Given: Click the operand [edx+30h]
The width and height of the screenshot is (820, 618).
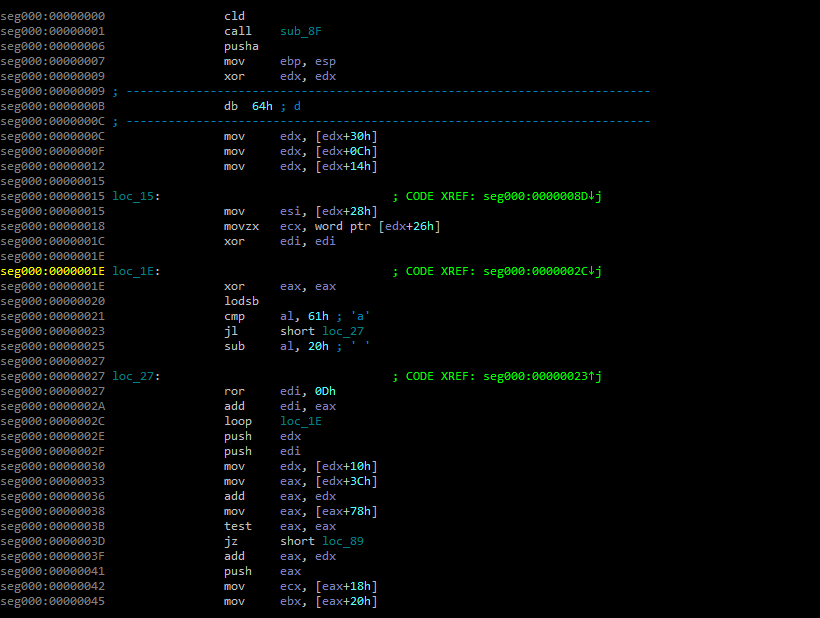Looking at the screenshot, I should [x=346, y=136].
